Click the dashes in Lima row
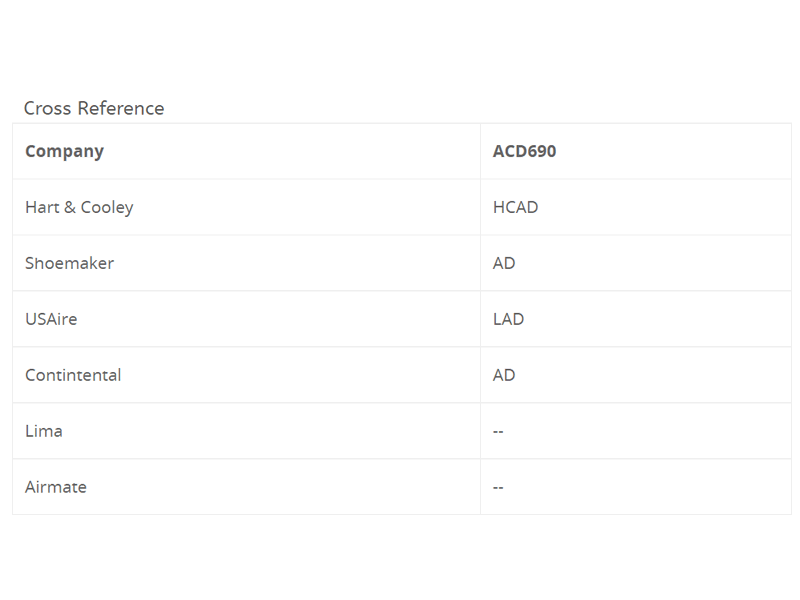The image size is (800, 600). click(498, 432)
